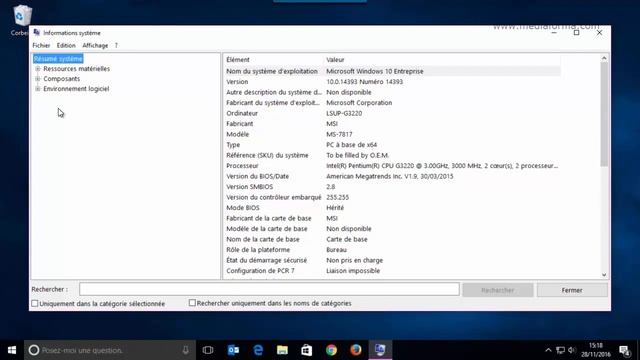Select Environnement logiciel tree item
Screen dimensions: 640x360
click(x=76, y=89)
